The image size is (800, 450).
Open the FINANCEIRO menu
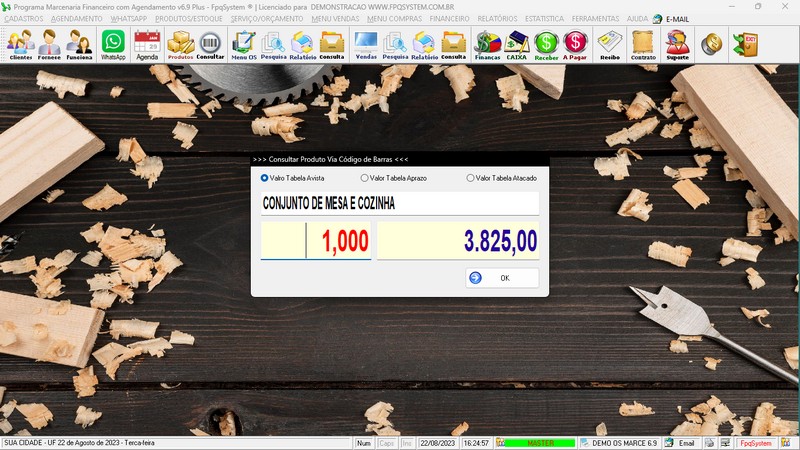coord(449,19)
